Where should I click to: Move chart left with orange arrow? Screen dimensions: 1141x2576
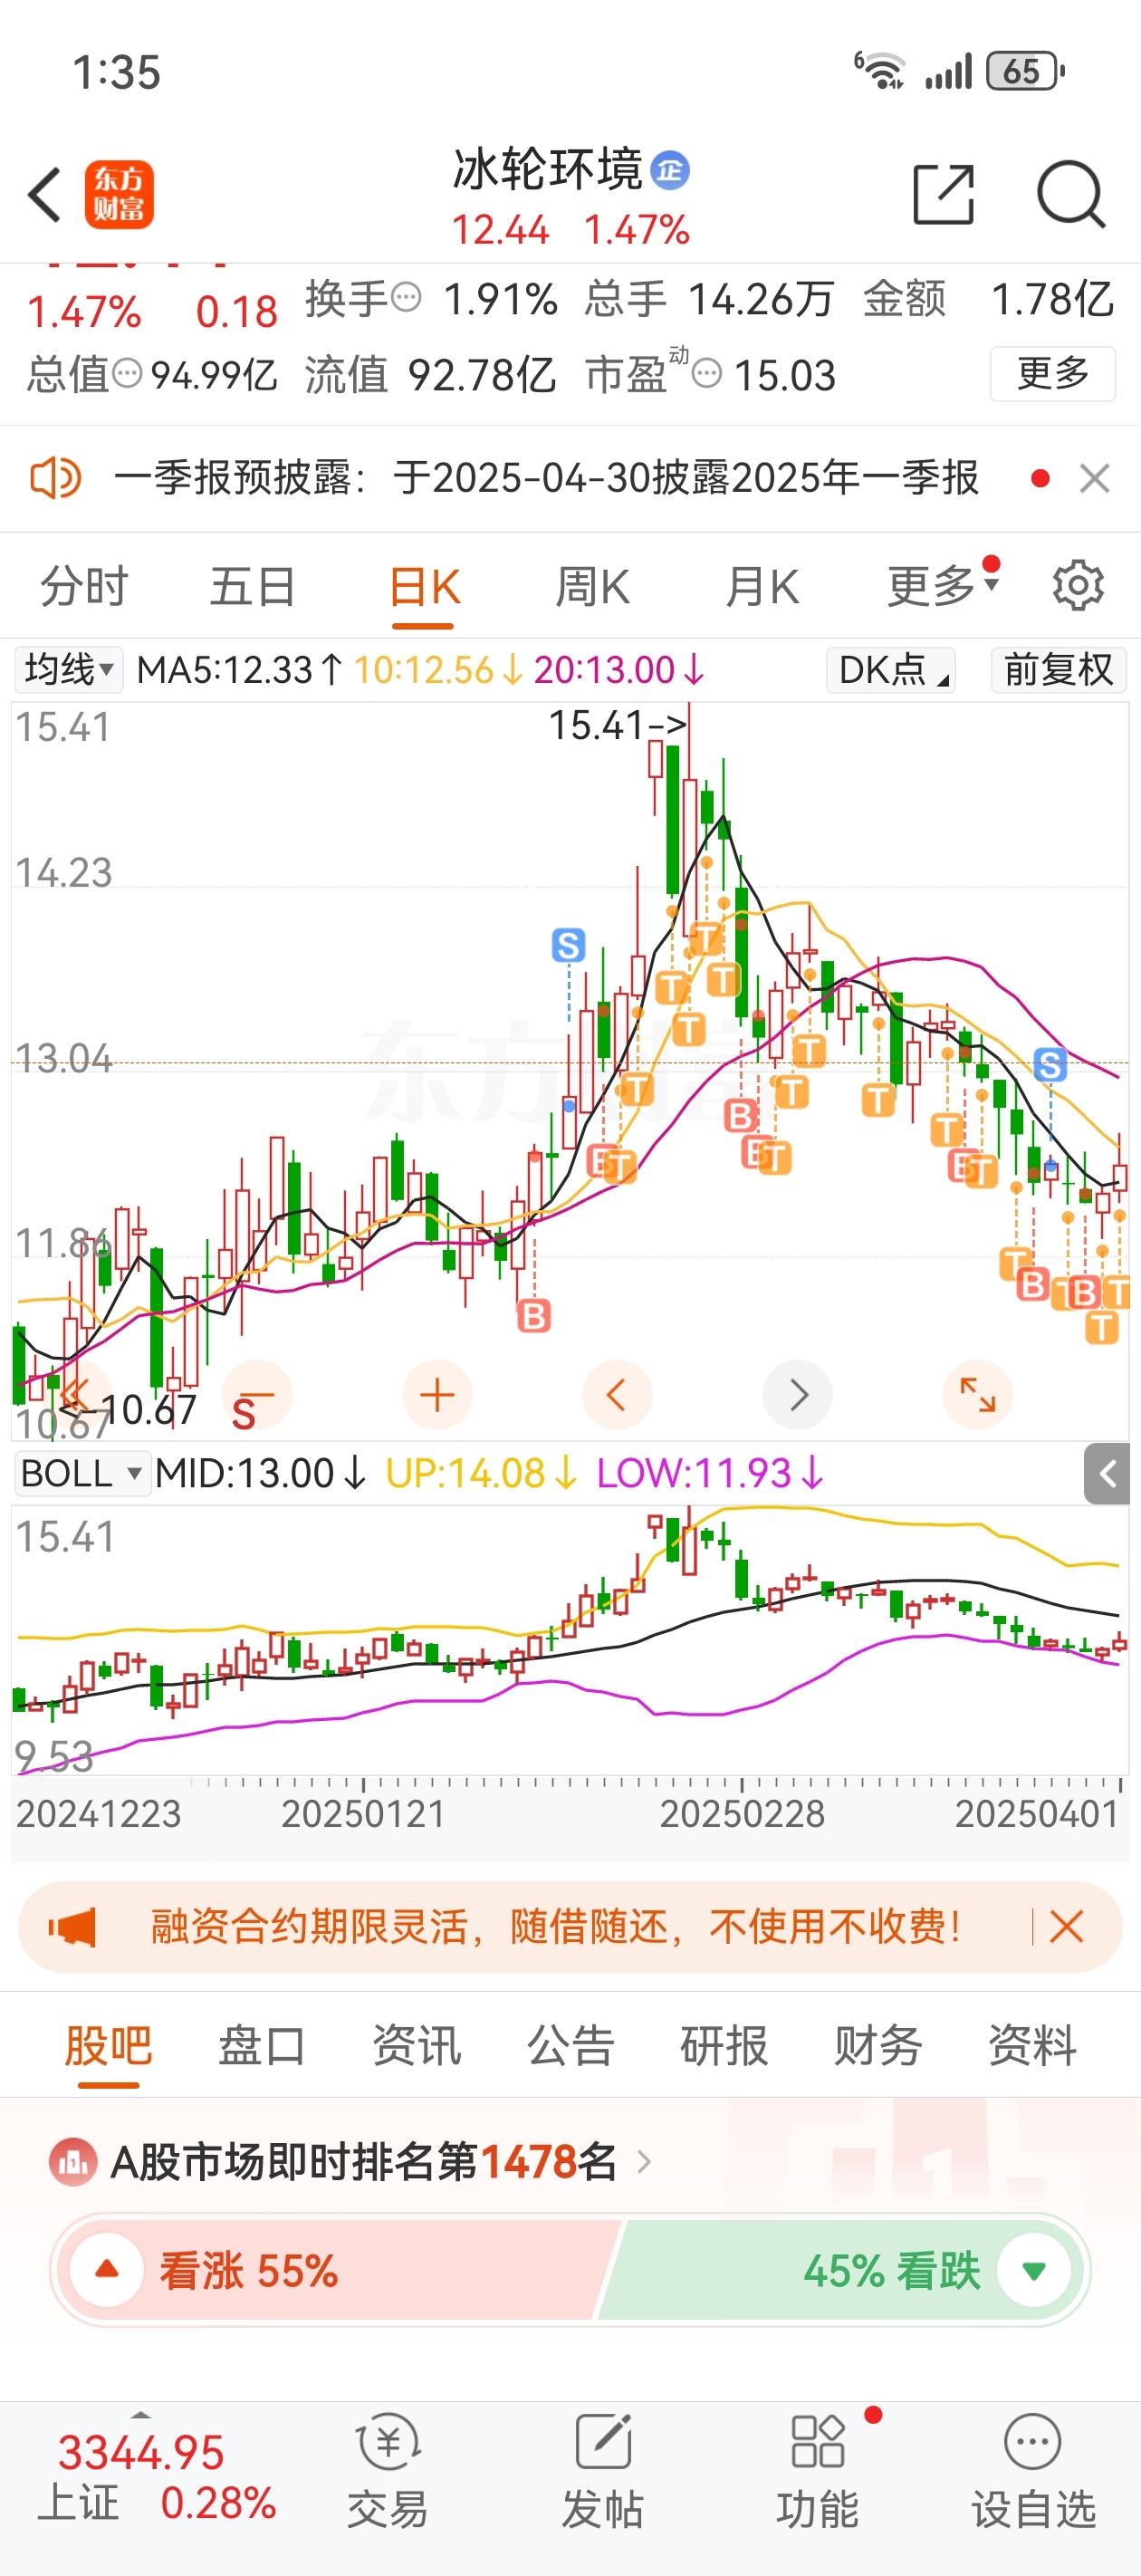617,1394
